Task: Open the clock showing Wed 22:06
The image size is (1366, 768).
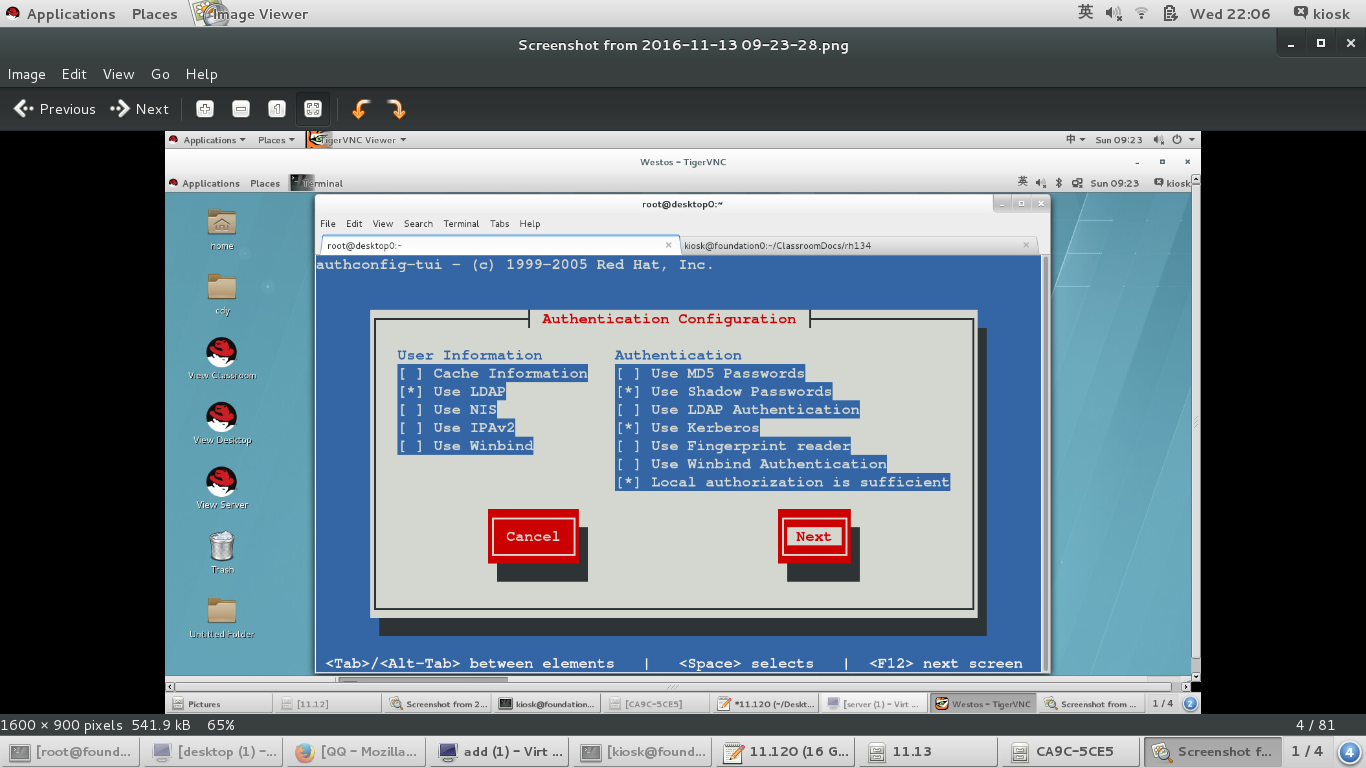Action: pyautogui.click(x=1229, y=14)
